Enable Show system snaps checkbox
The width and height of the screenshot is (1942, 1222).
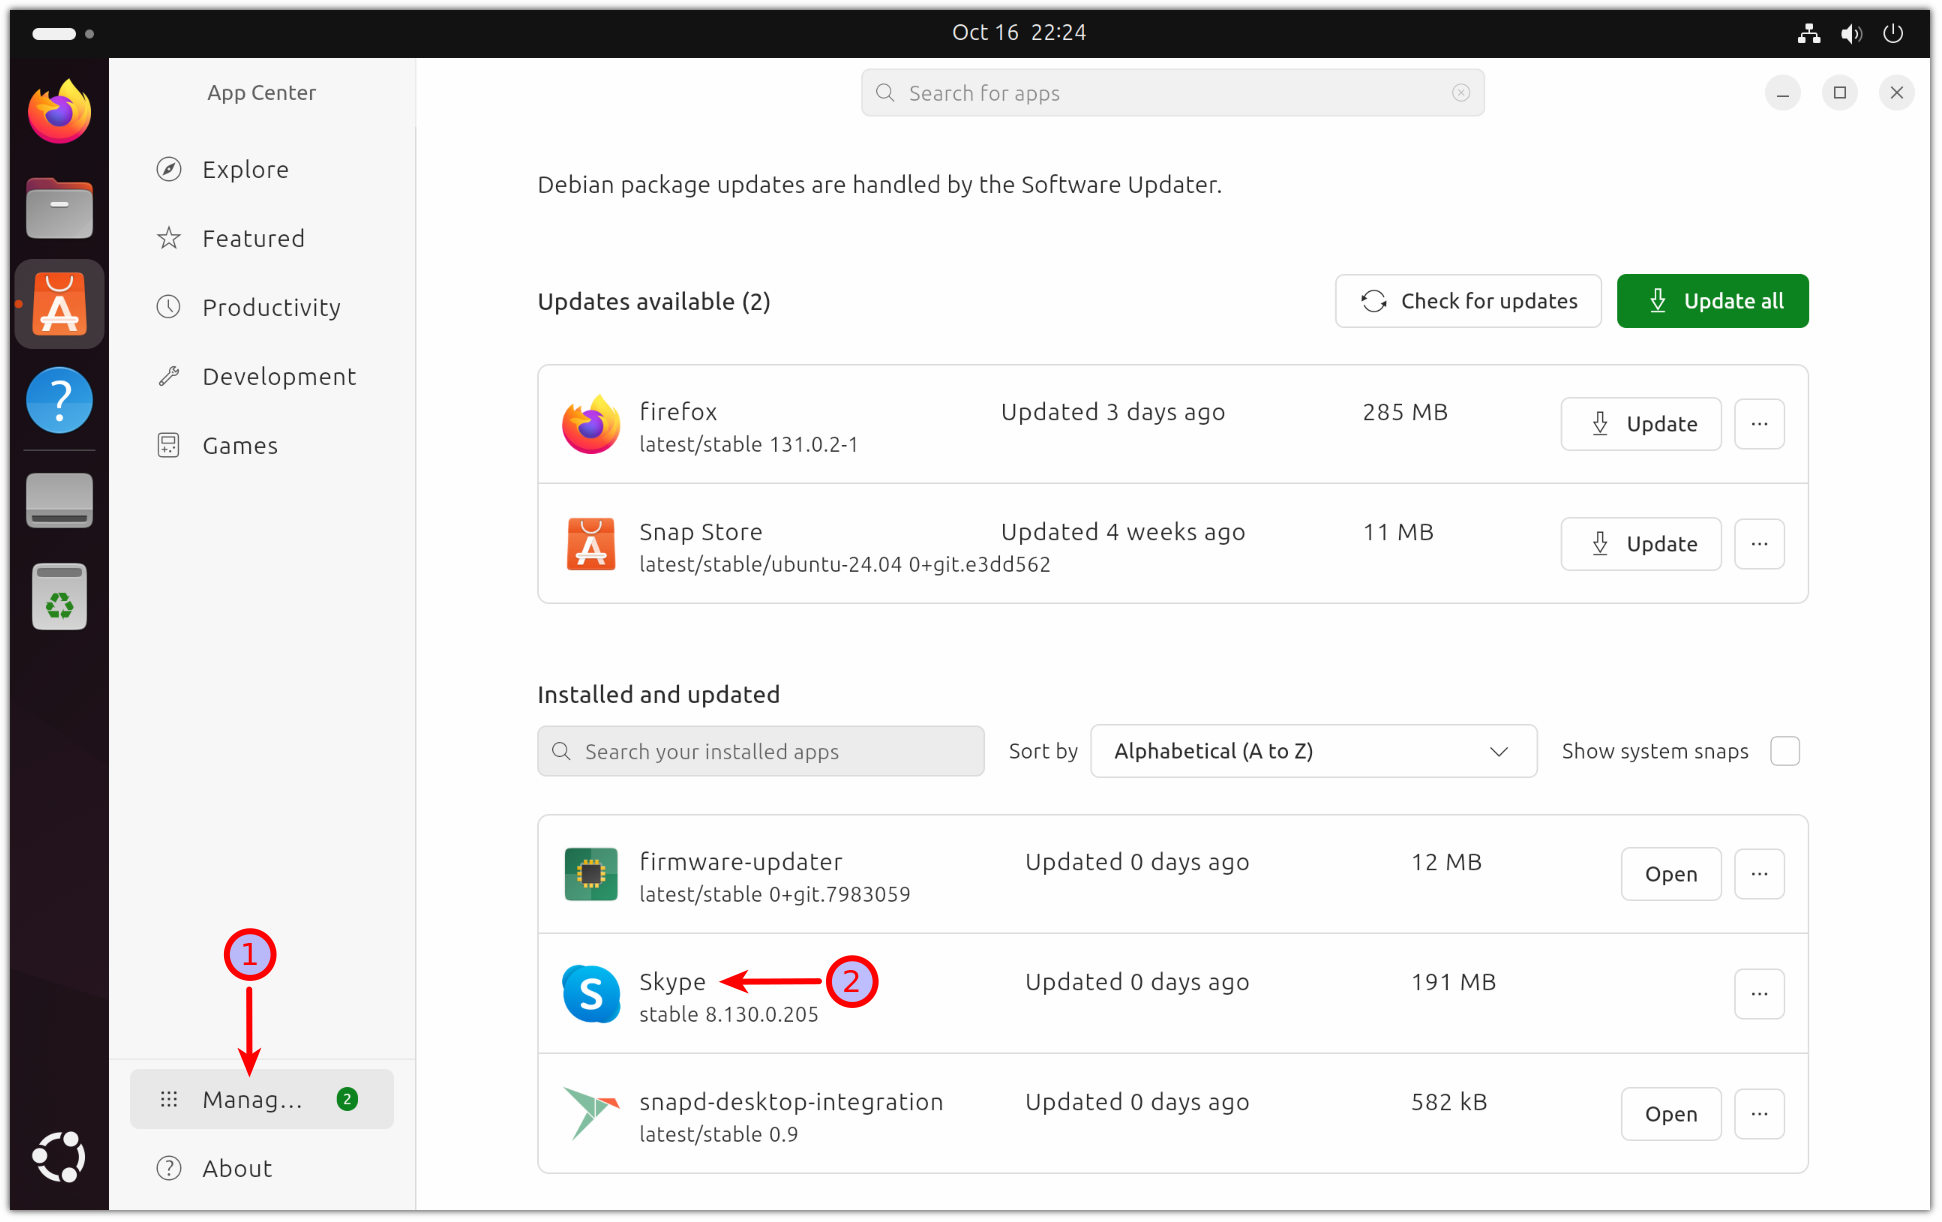1785,751
